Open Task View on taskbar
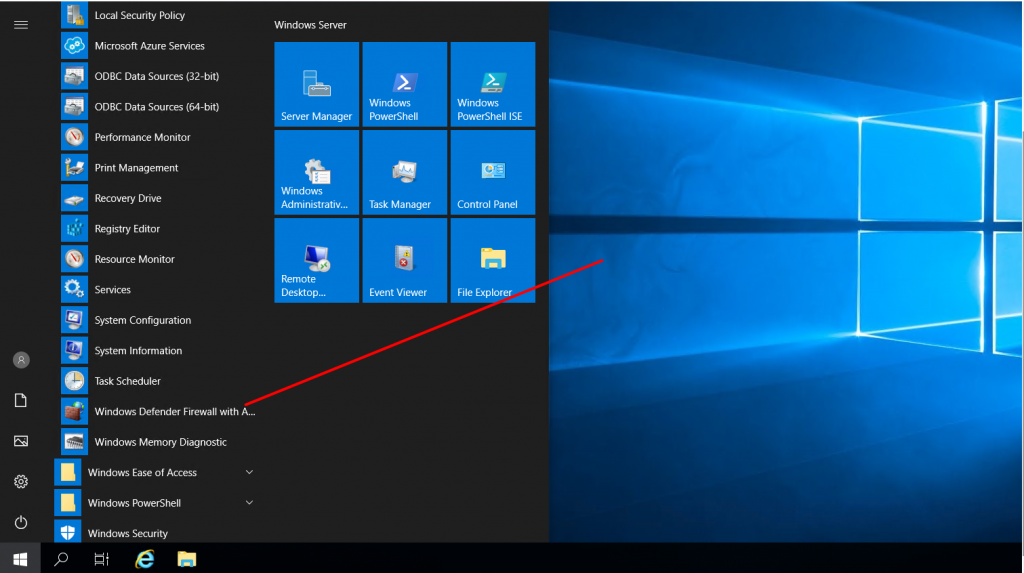 (x=101, y=559)
